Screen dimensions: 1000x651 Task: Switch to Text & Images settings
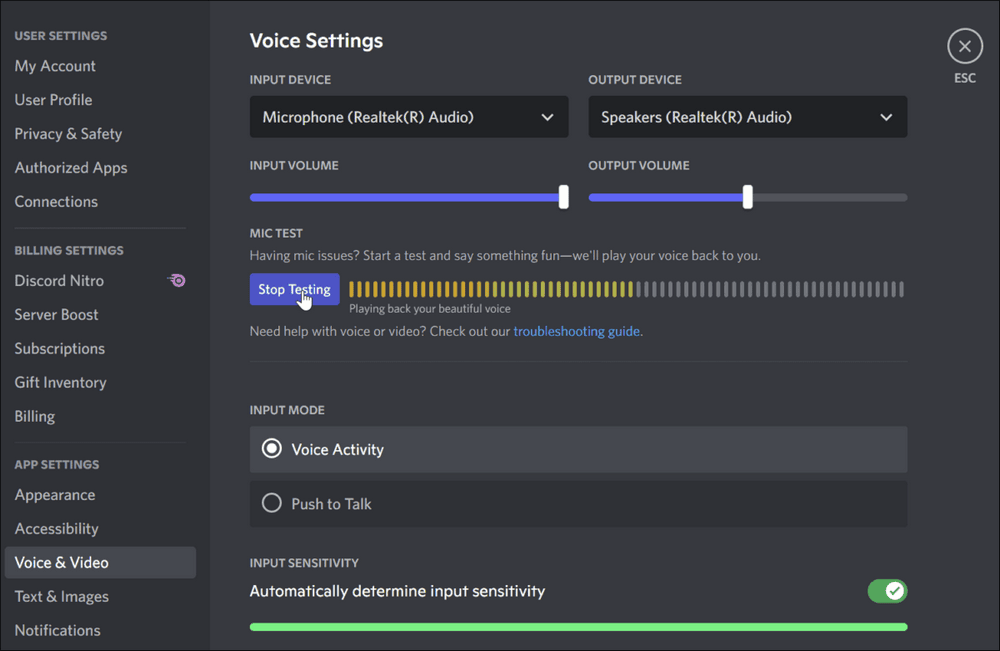pyautogui.click(x=61, y=597)
